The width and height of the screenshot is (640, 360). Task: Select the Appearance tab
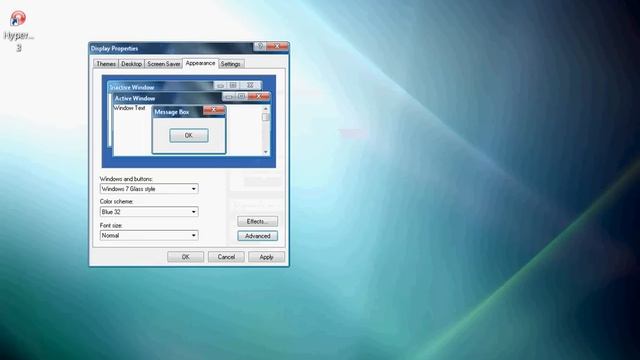click(x=200, y=63)
